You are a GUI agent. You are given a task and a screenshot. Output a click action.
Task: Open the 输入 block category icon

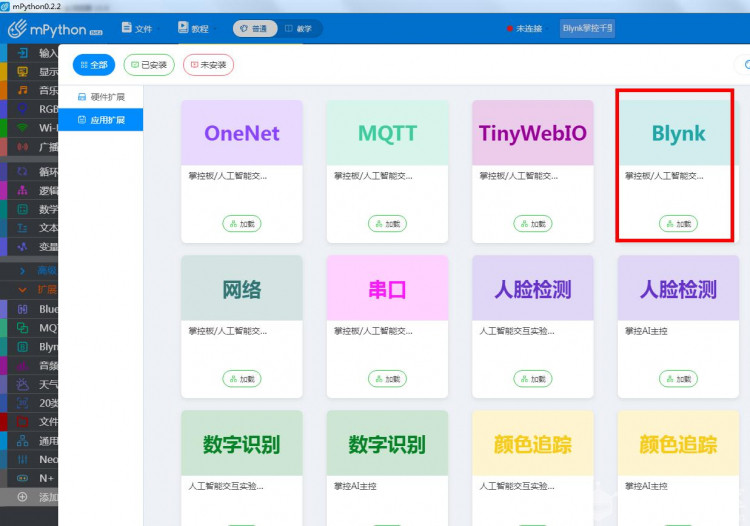[22, 53]
